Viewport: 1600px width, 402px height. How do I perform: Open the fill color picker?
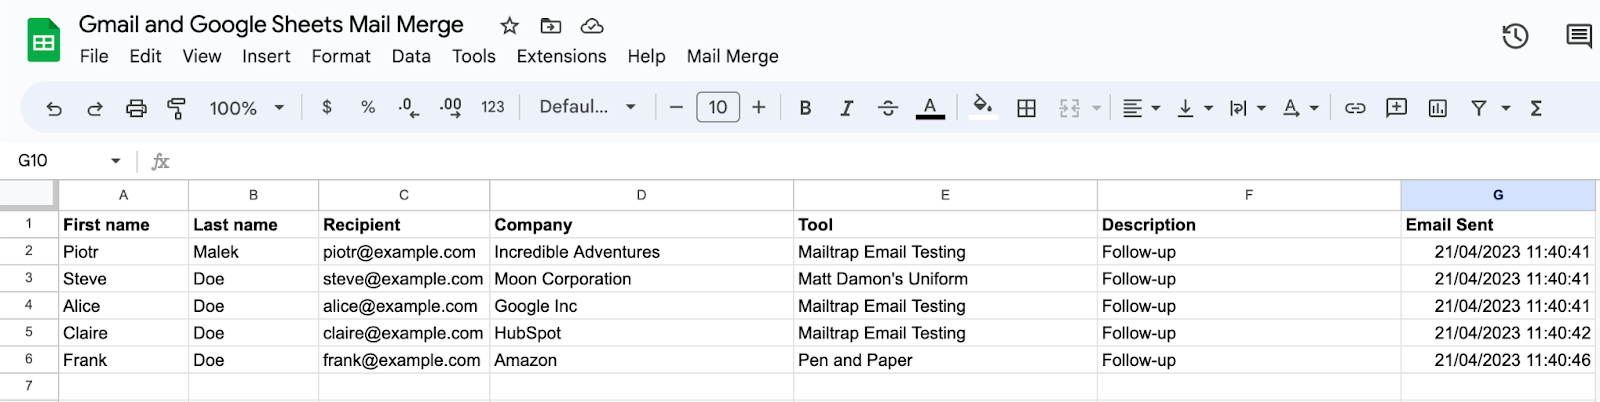(983, 106)
